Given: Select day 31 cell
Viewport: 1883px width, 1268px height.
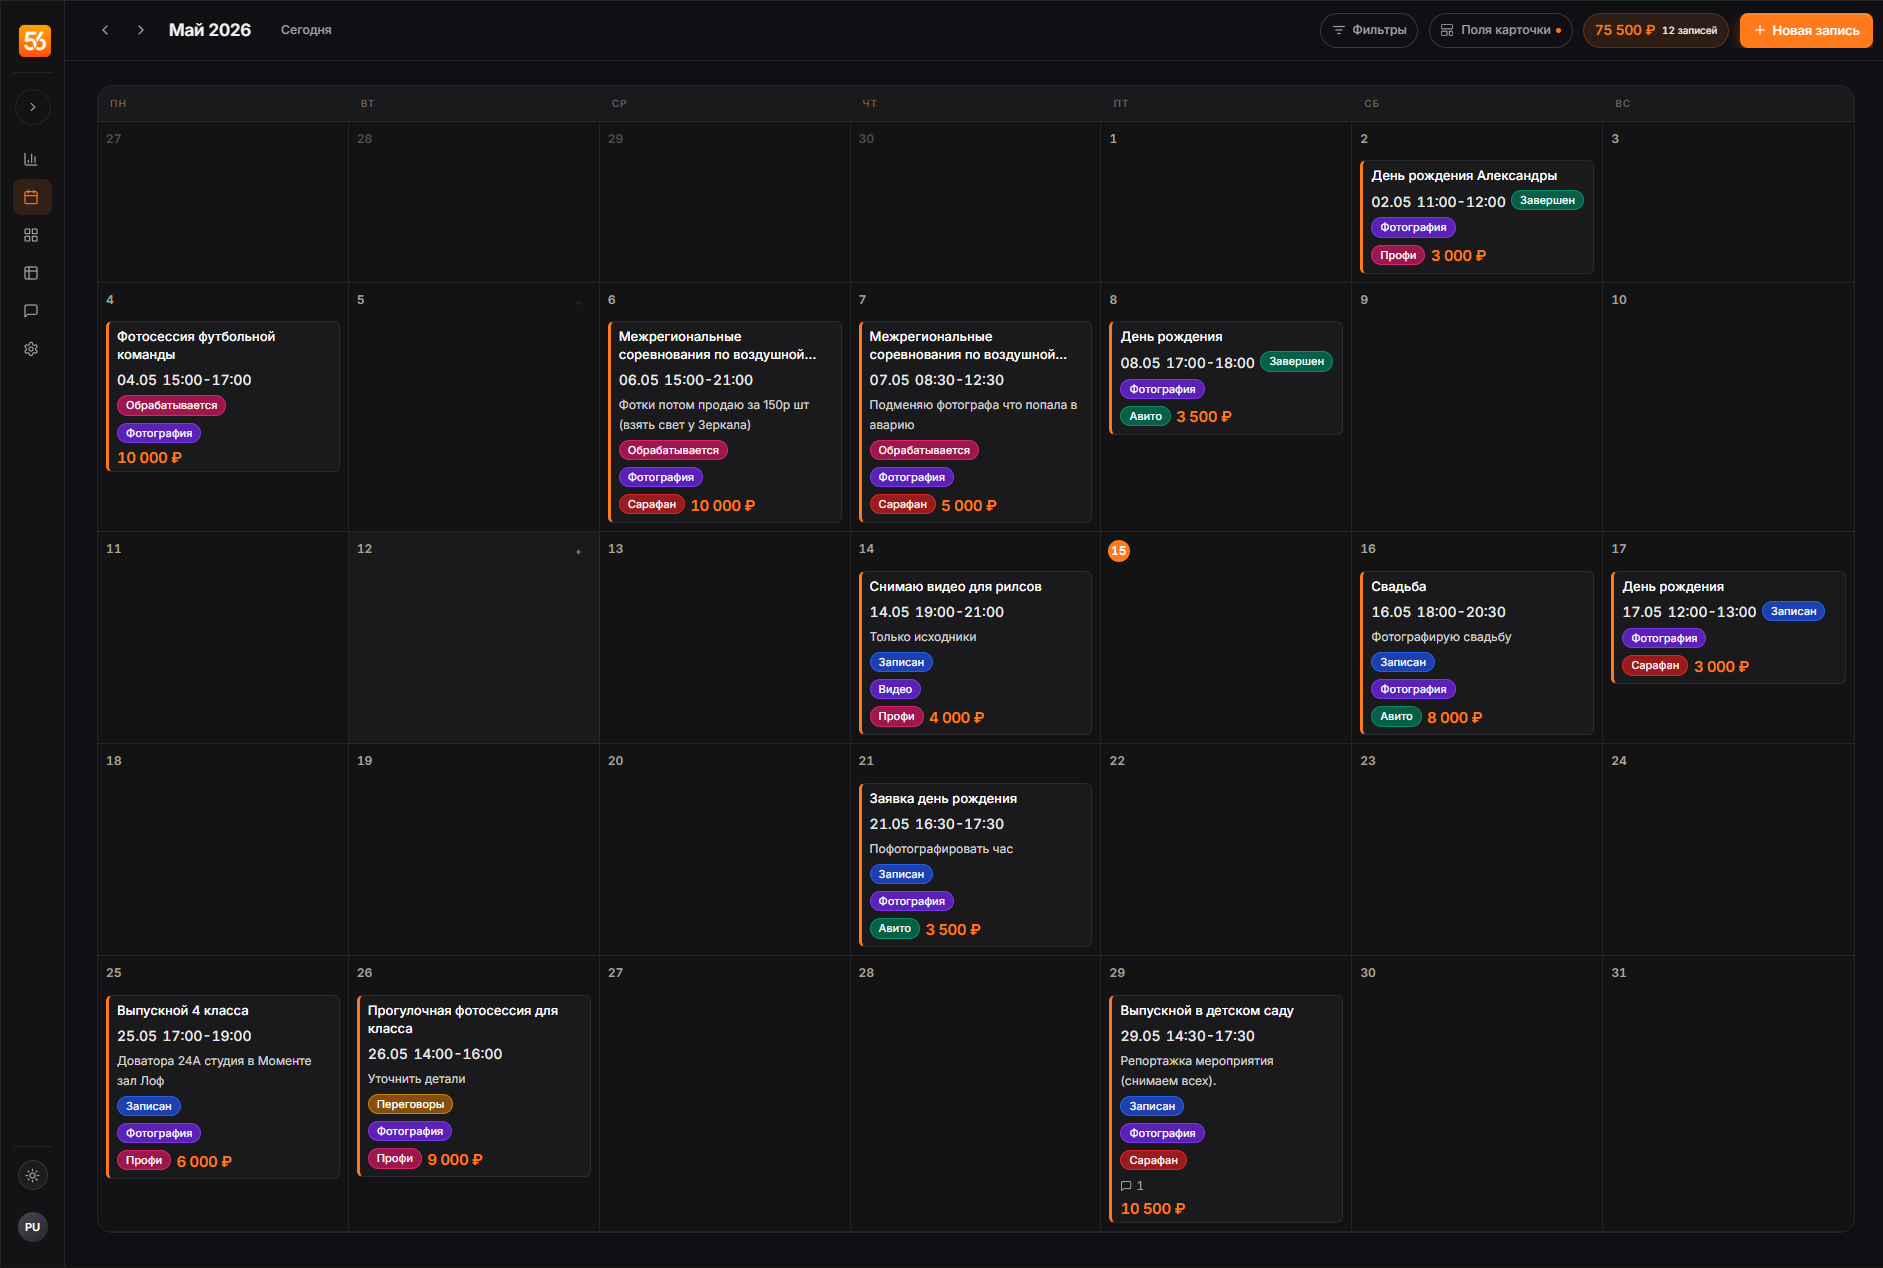Looking at the screenshot, I should click(x=1728, y=1093).
